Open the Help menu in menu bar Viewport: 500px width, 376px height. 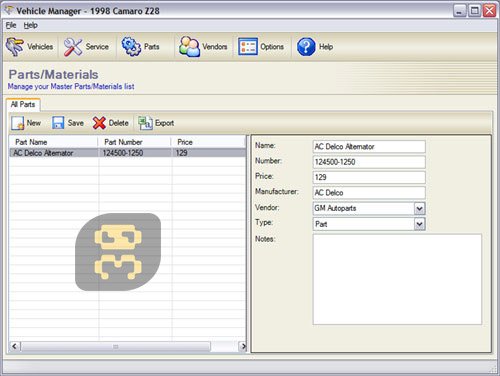point(30,25)
